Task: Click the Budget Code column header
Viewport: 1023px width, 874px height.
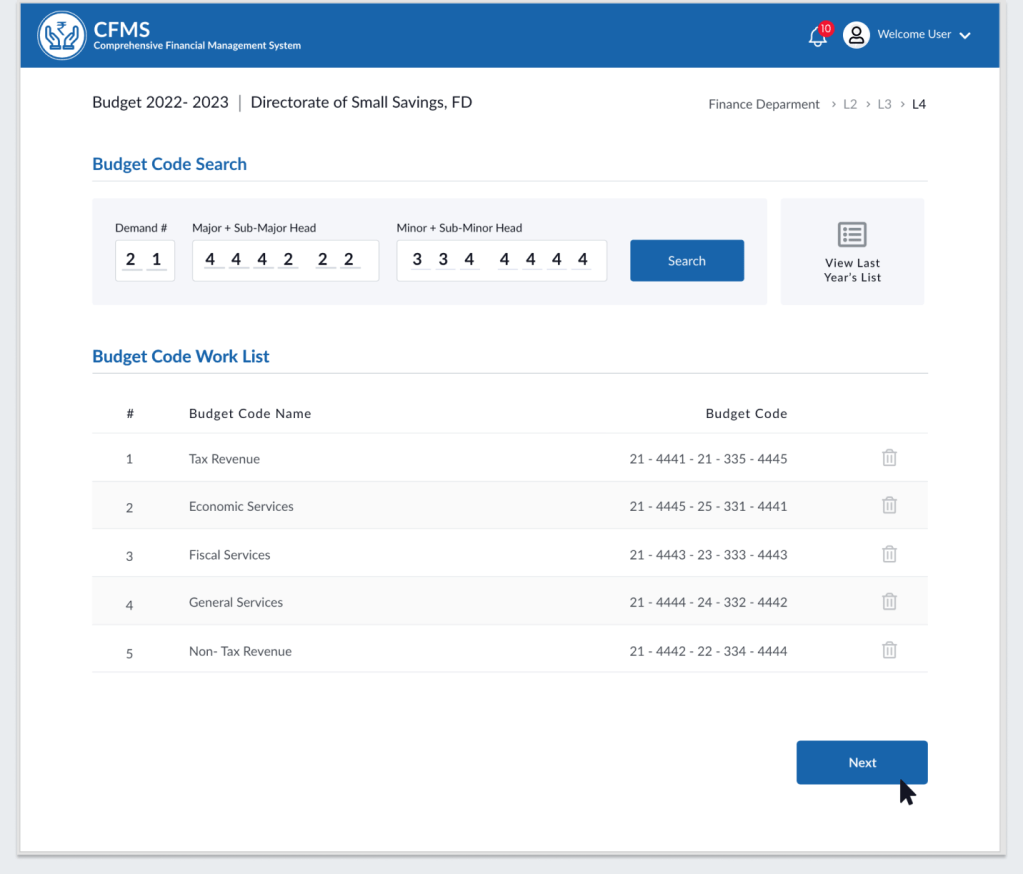Action: (x=746, y=414)
